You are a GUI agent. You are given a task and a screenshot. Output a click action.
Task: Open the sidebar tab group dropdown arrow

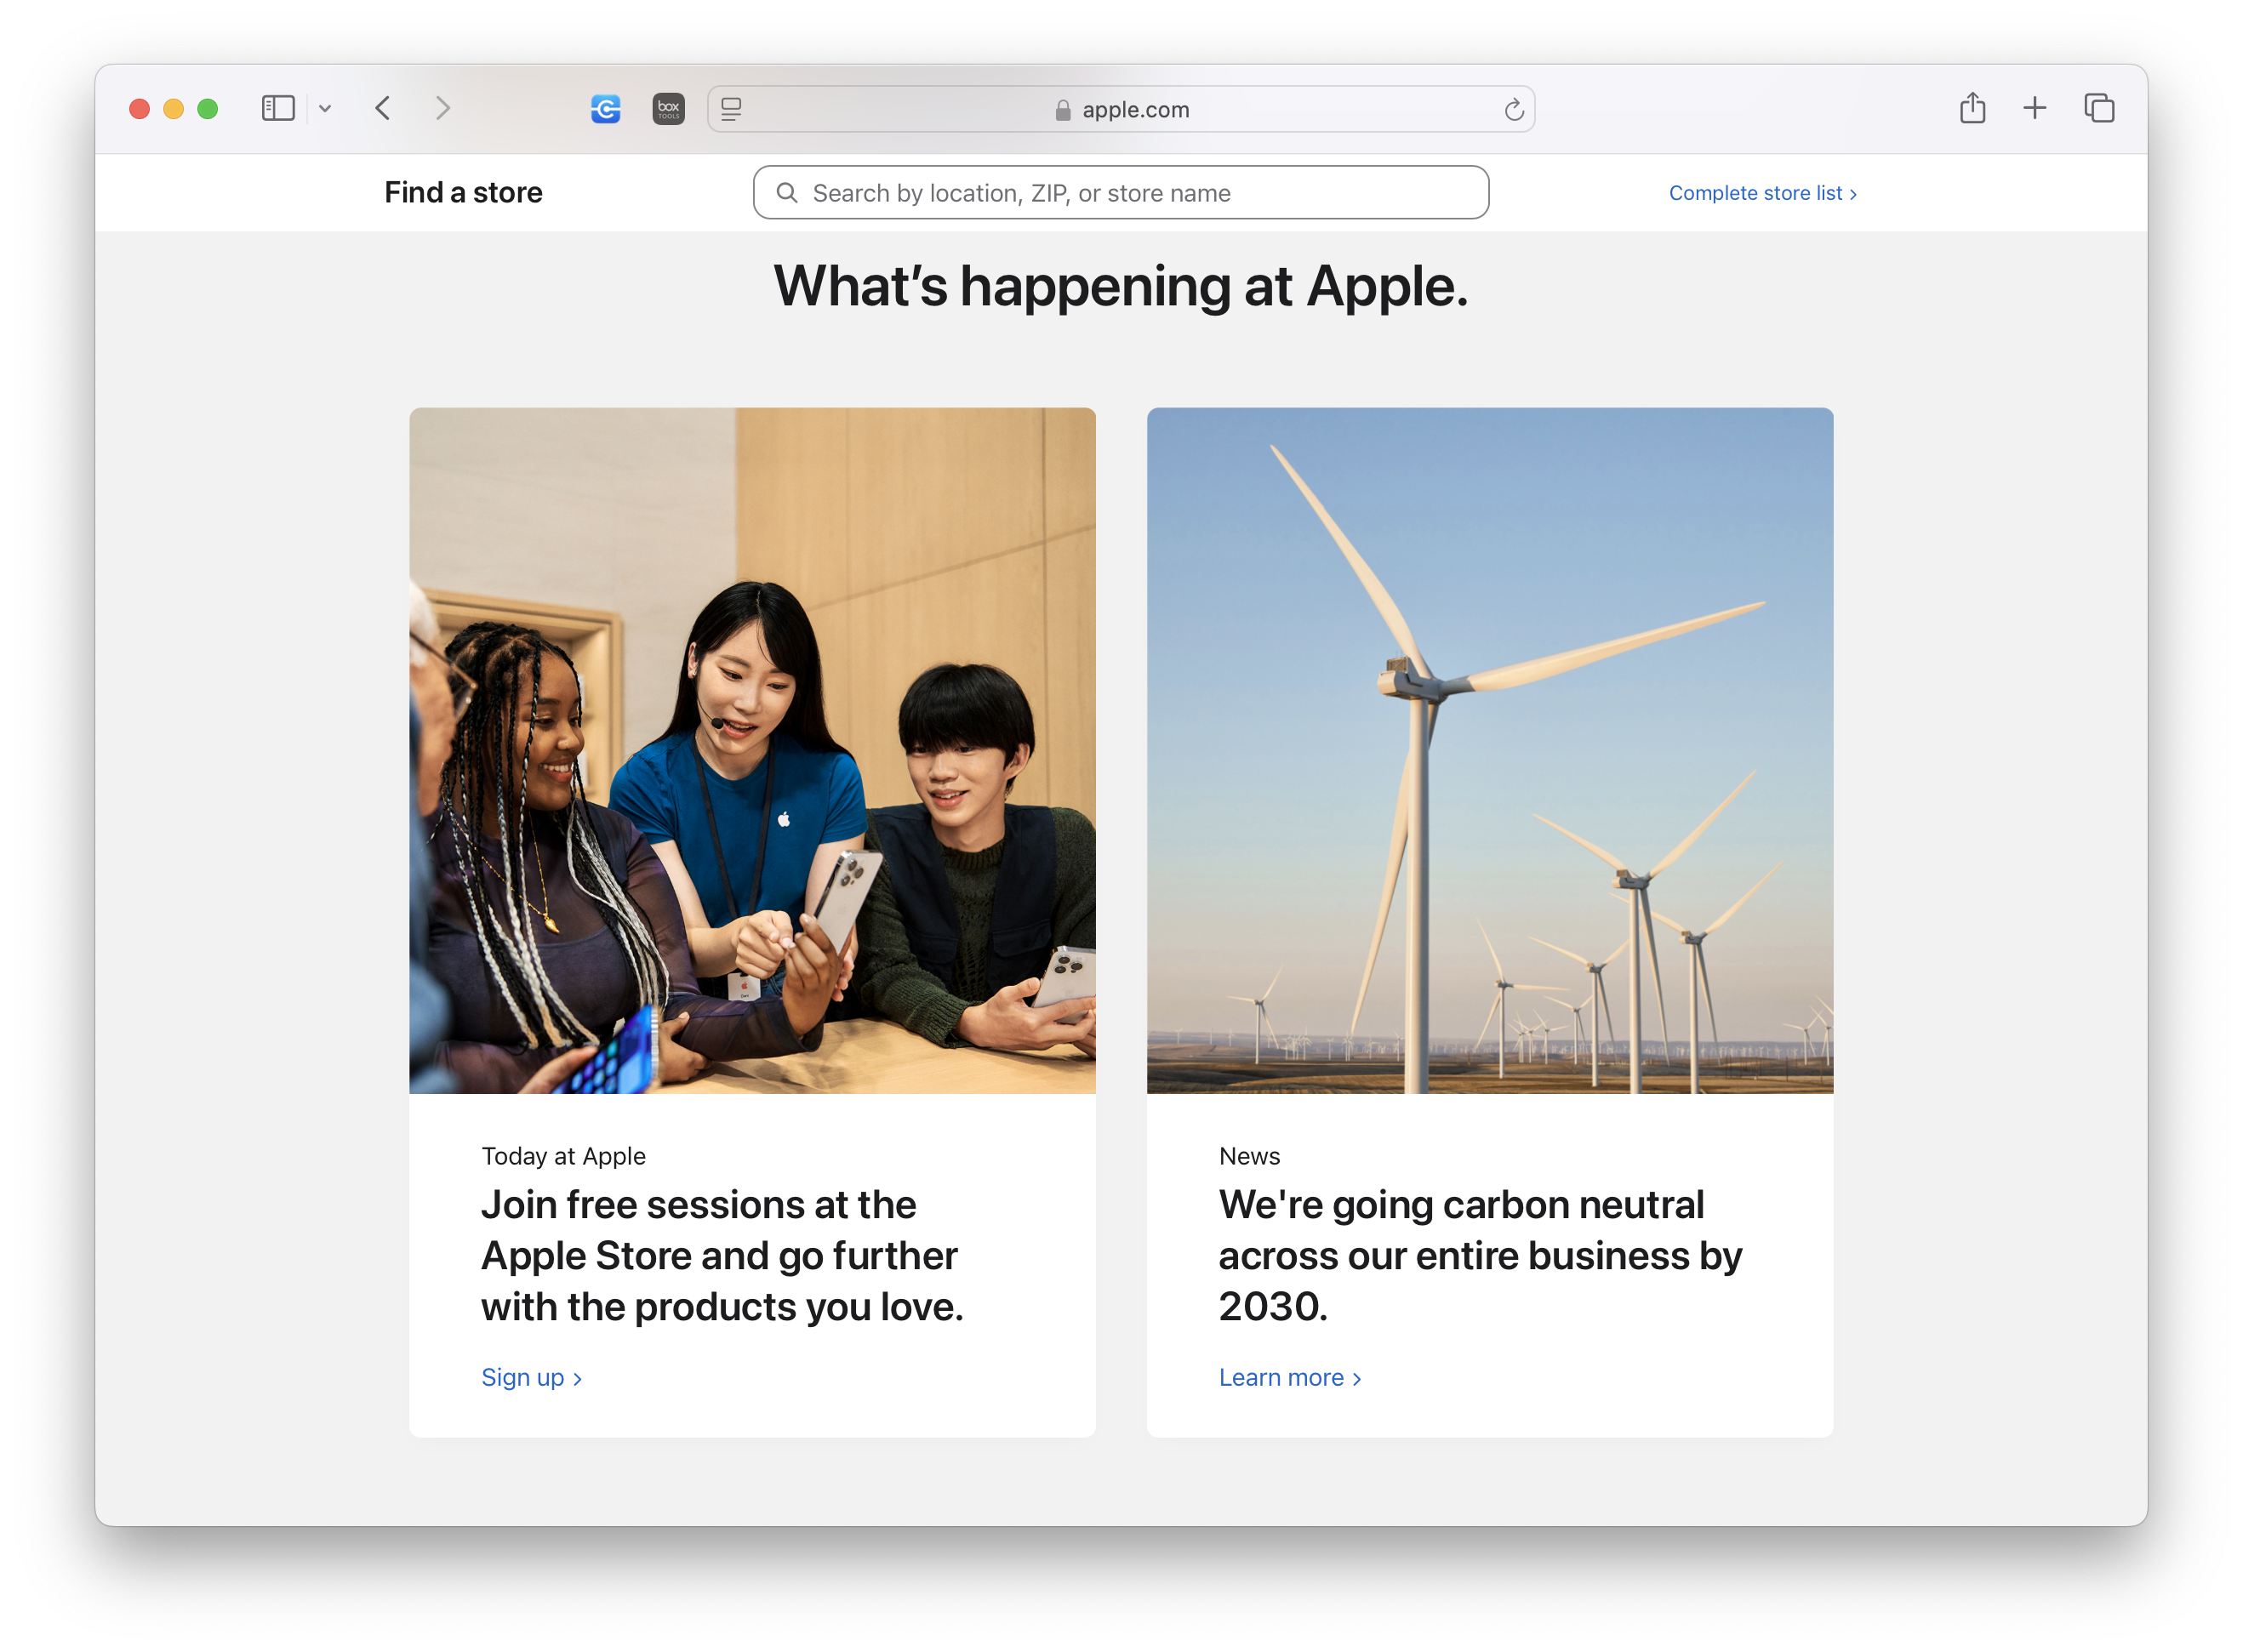point(325,109)
